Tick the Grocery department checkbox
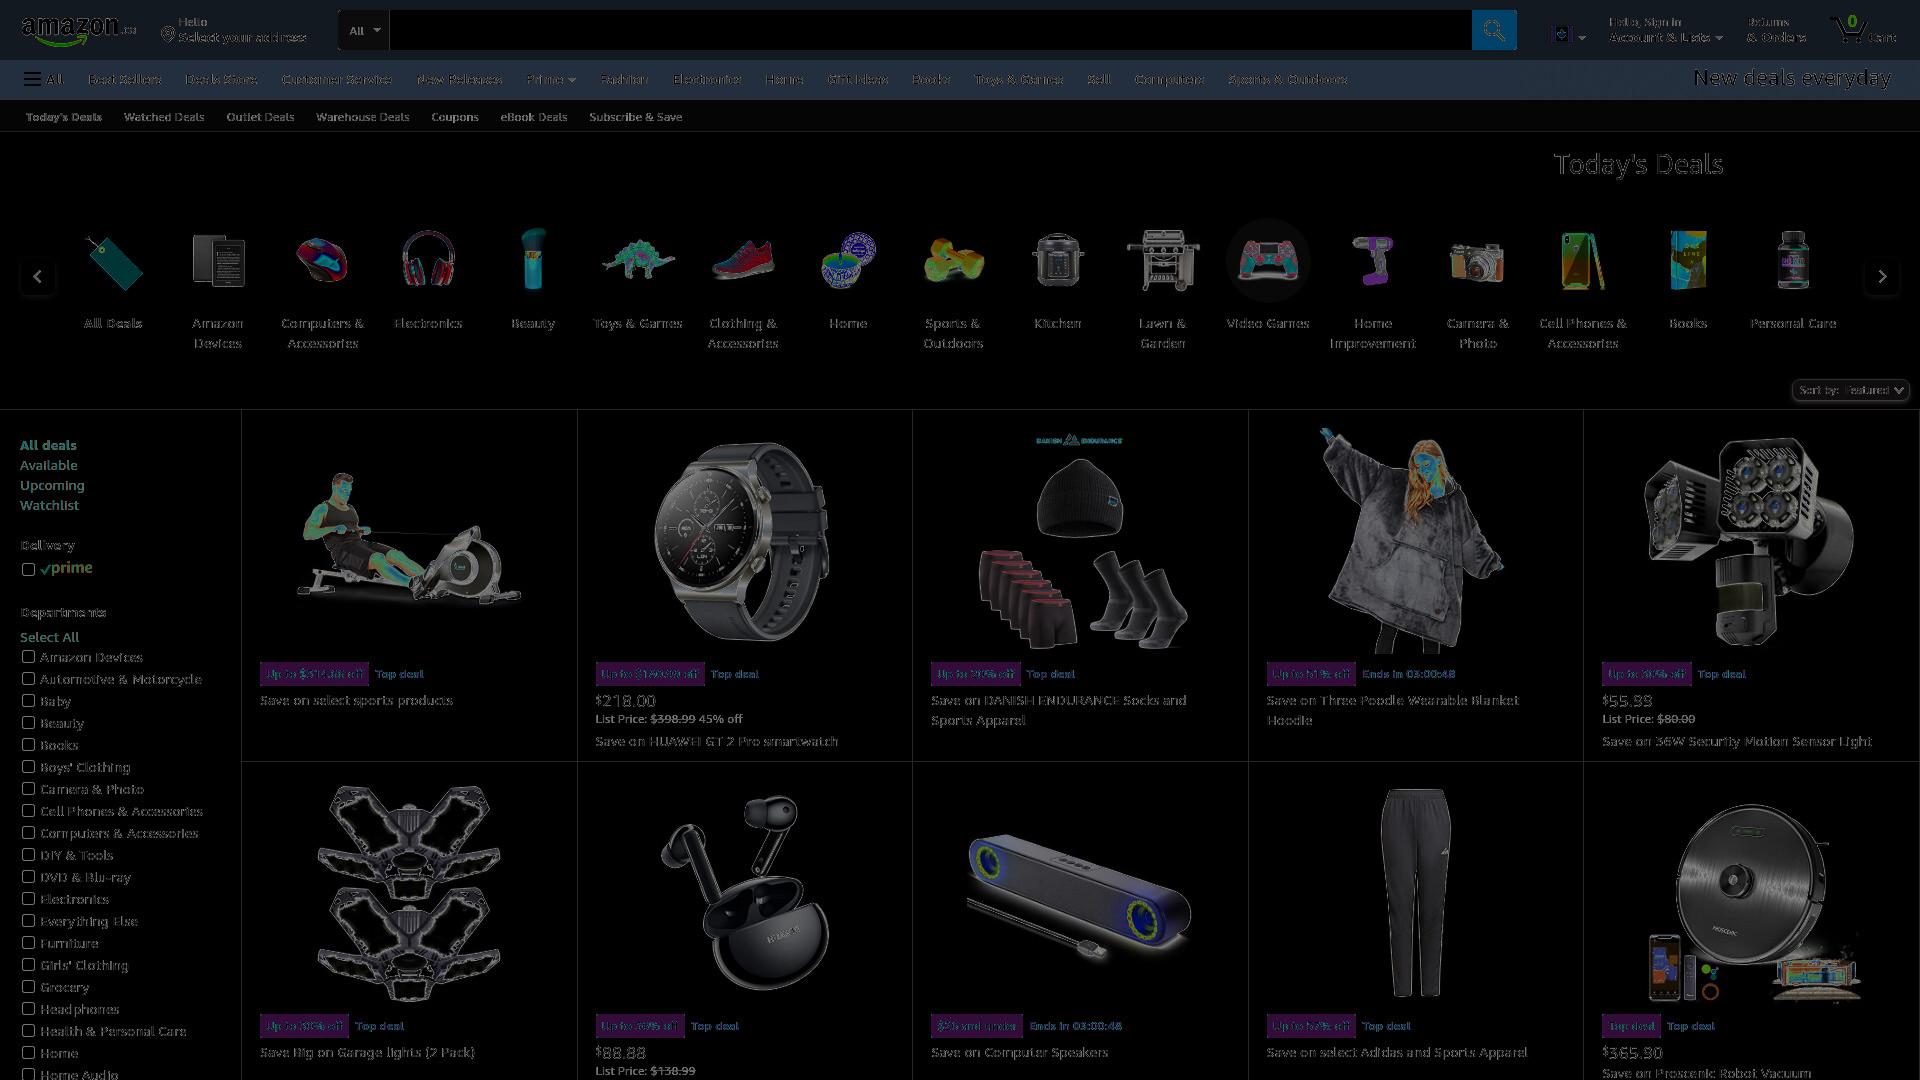Viewport: 1920px width, 1080px height. click(x=28, y=987)
